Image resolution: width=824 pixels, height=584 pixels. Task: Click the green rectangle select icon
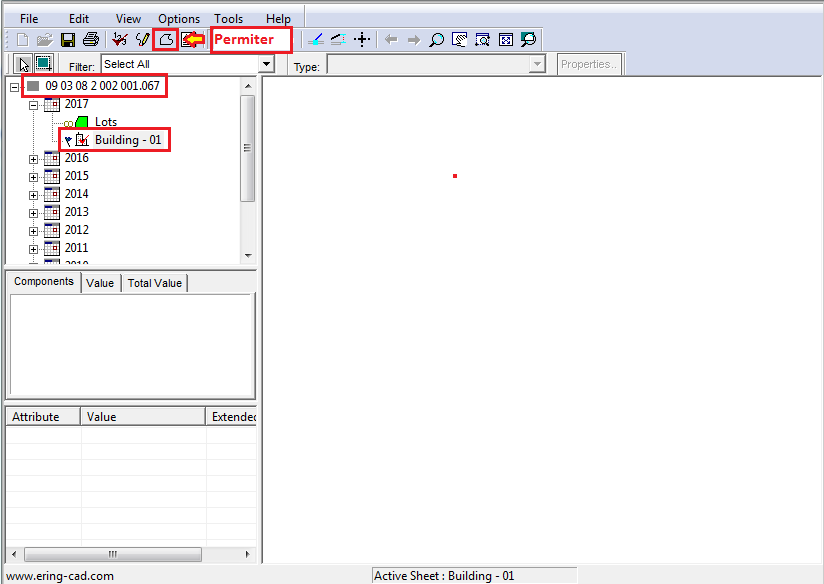(43, 64)
